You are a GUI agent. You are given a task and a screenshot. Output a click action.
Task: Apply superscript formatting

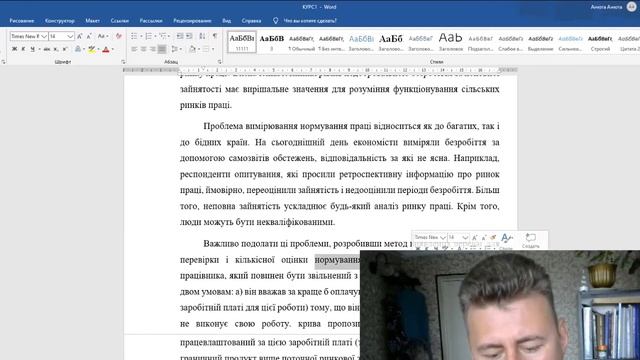click(65, 49)
